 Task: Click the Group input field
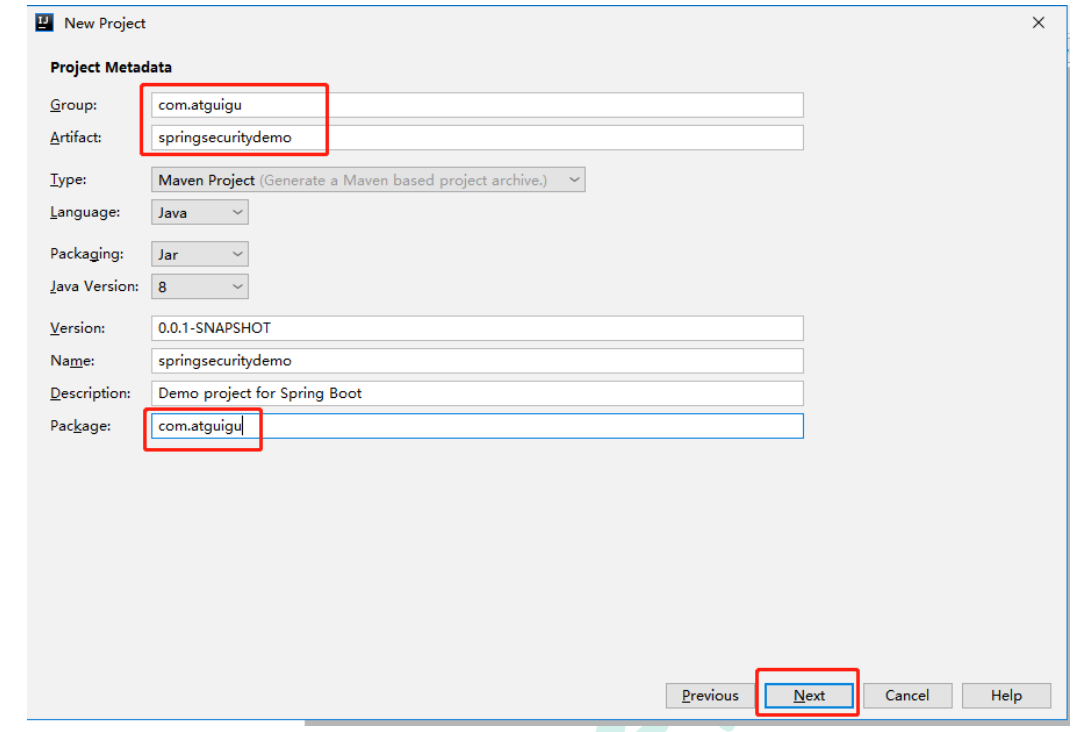click(477, 105)
